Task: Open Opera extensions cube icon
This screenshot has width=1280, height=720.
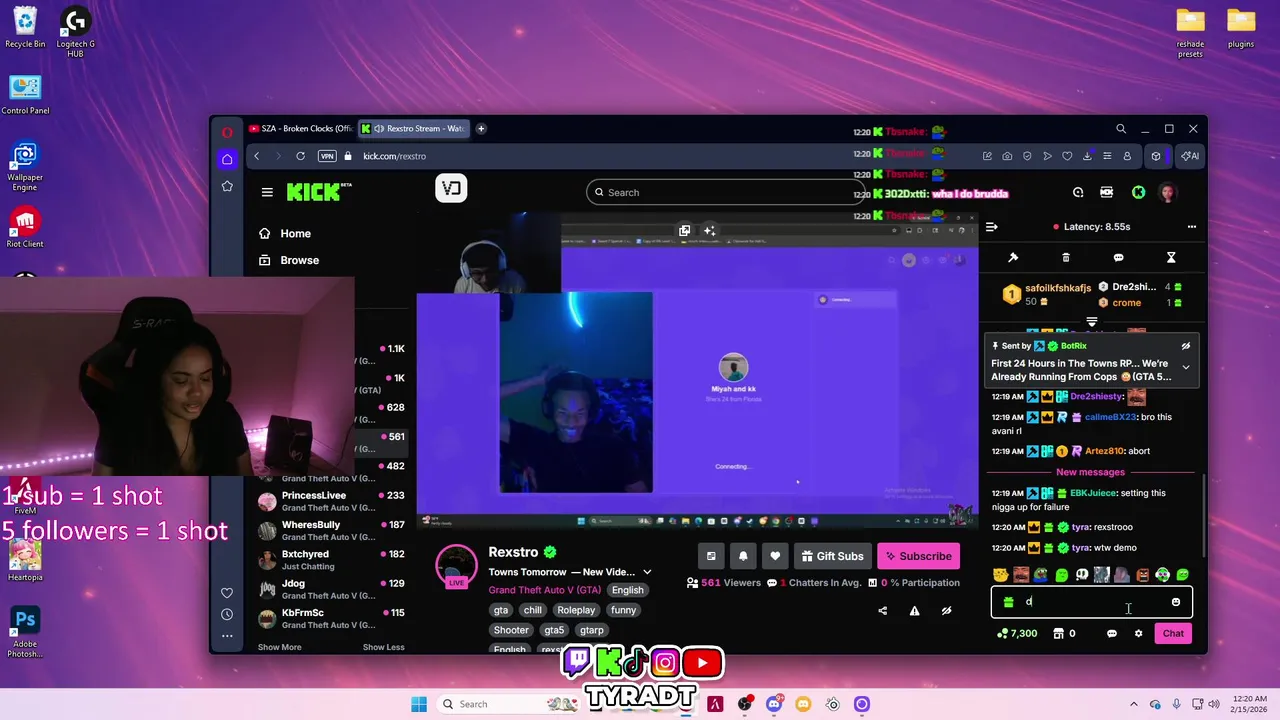Action: point(1156,156)
